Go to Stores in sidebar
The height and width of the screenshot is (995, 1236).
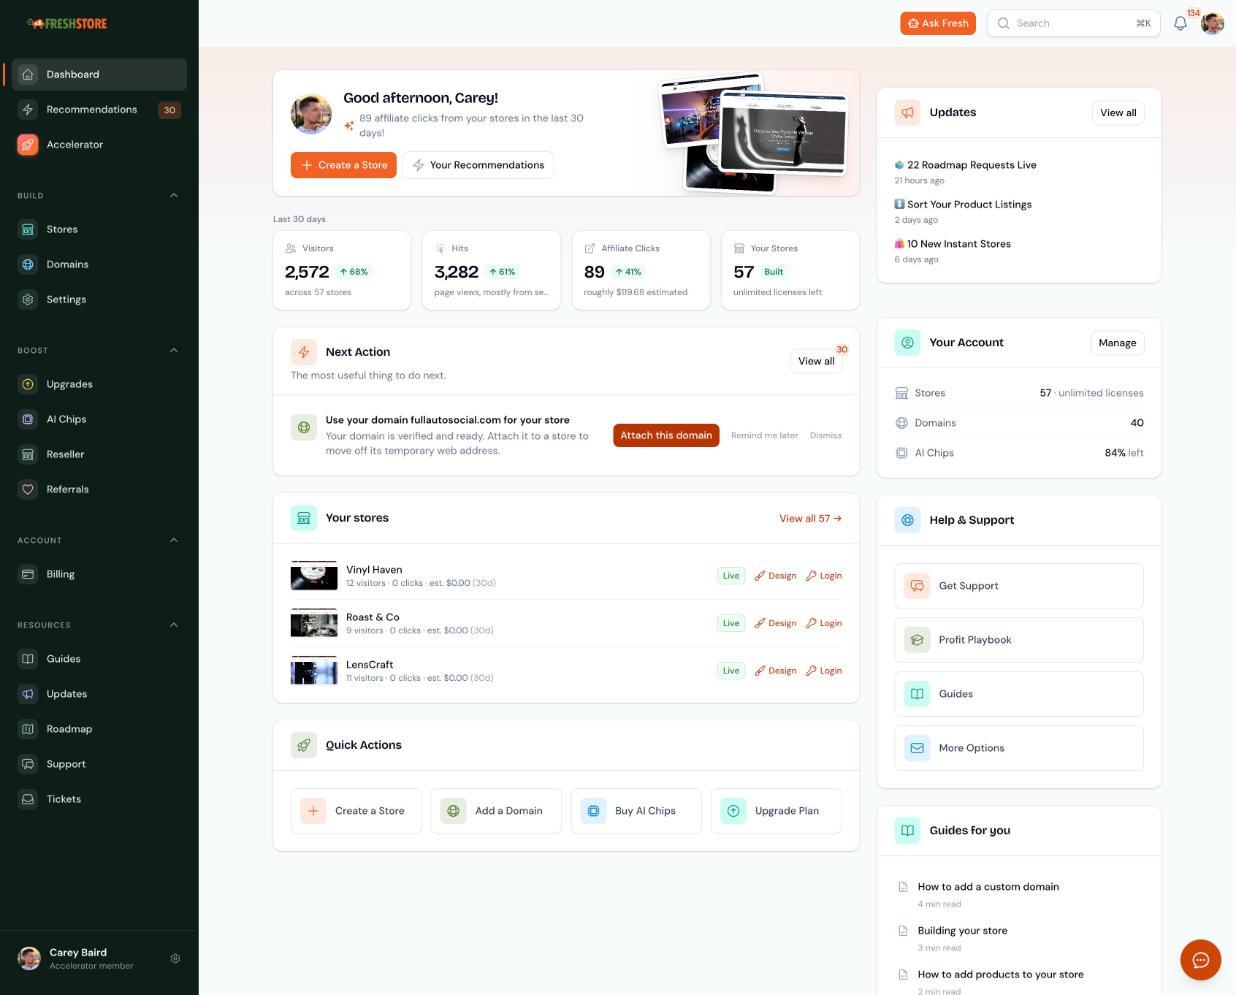pyautogui.click(x=99, y=229)
